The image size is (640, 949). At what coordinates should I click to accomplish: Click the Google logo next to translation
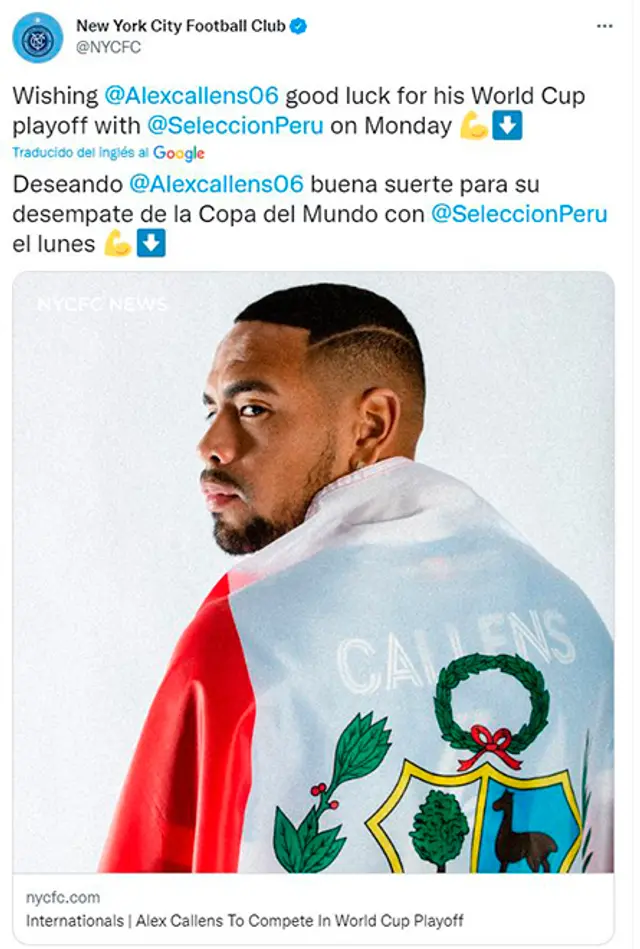[179, 153]
